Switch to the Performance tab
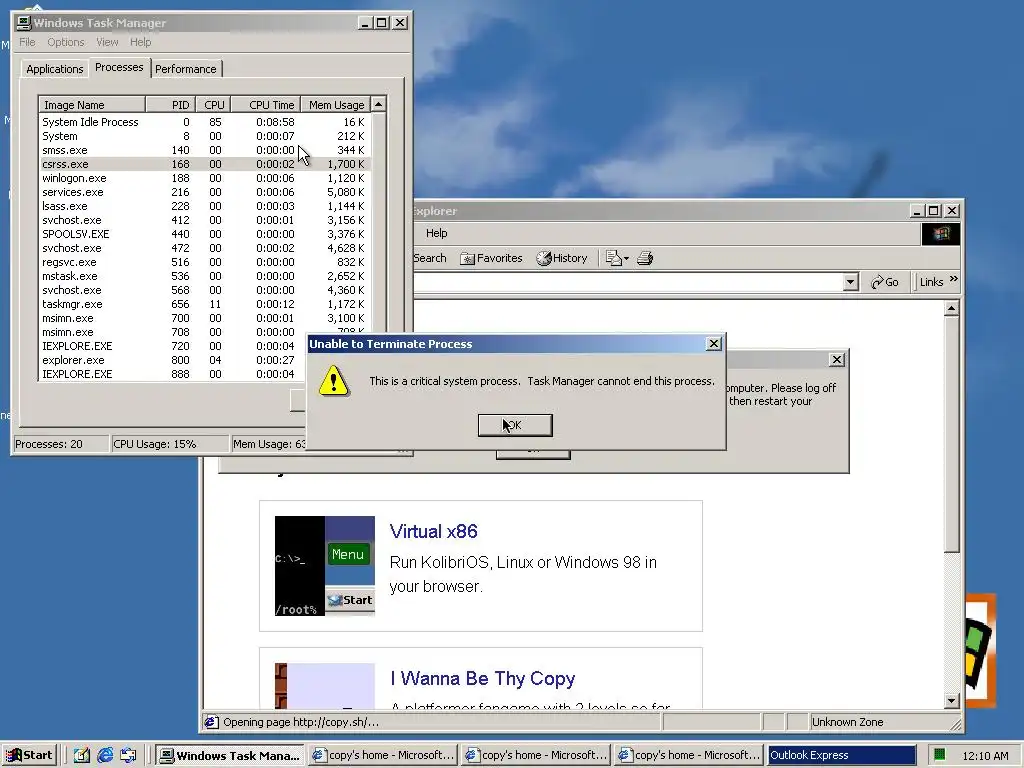Viewport: 1024px width, 768px height. click(185, 69)
